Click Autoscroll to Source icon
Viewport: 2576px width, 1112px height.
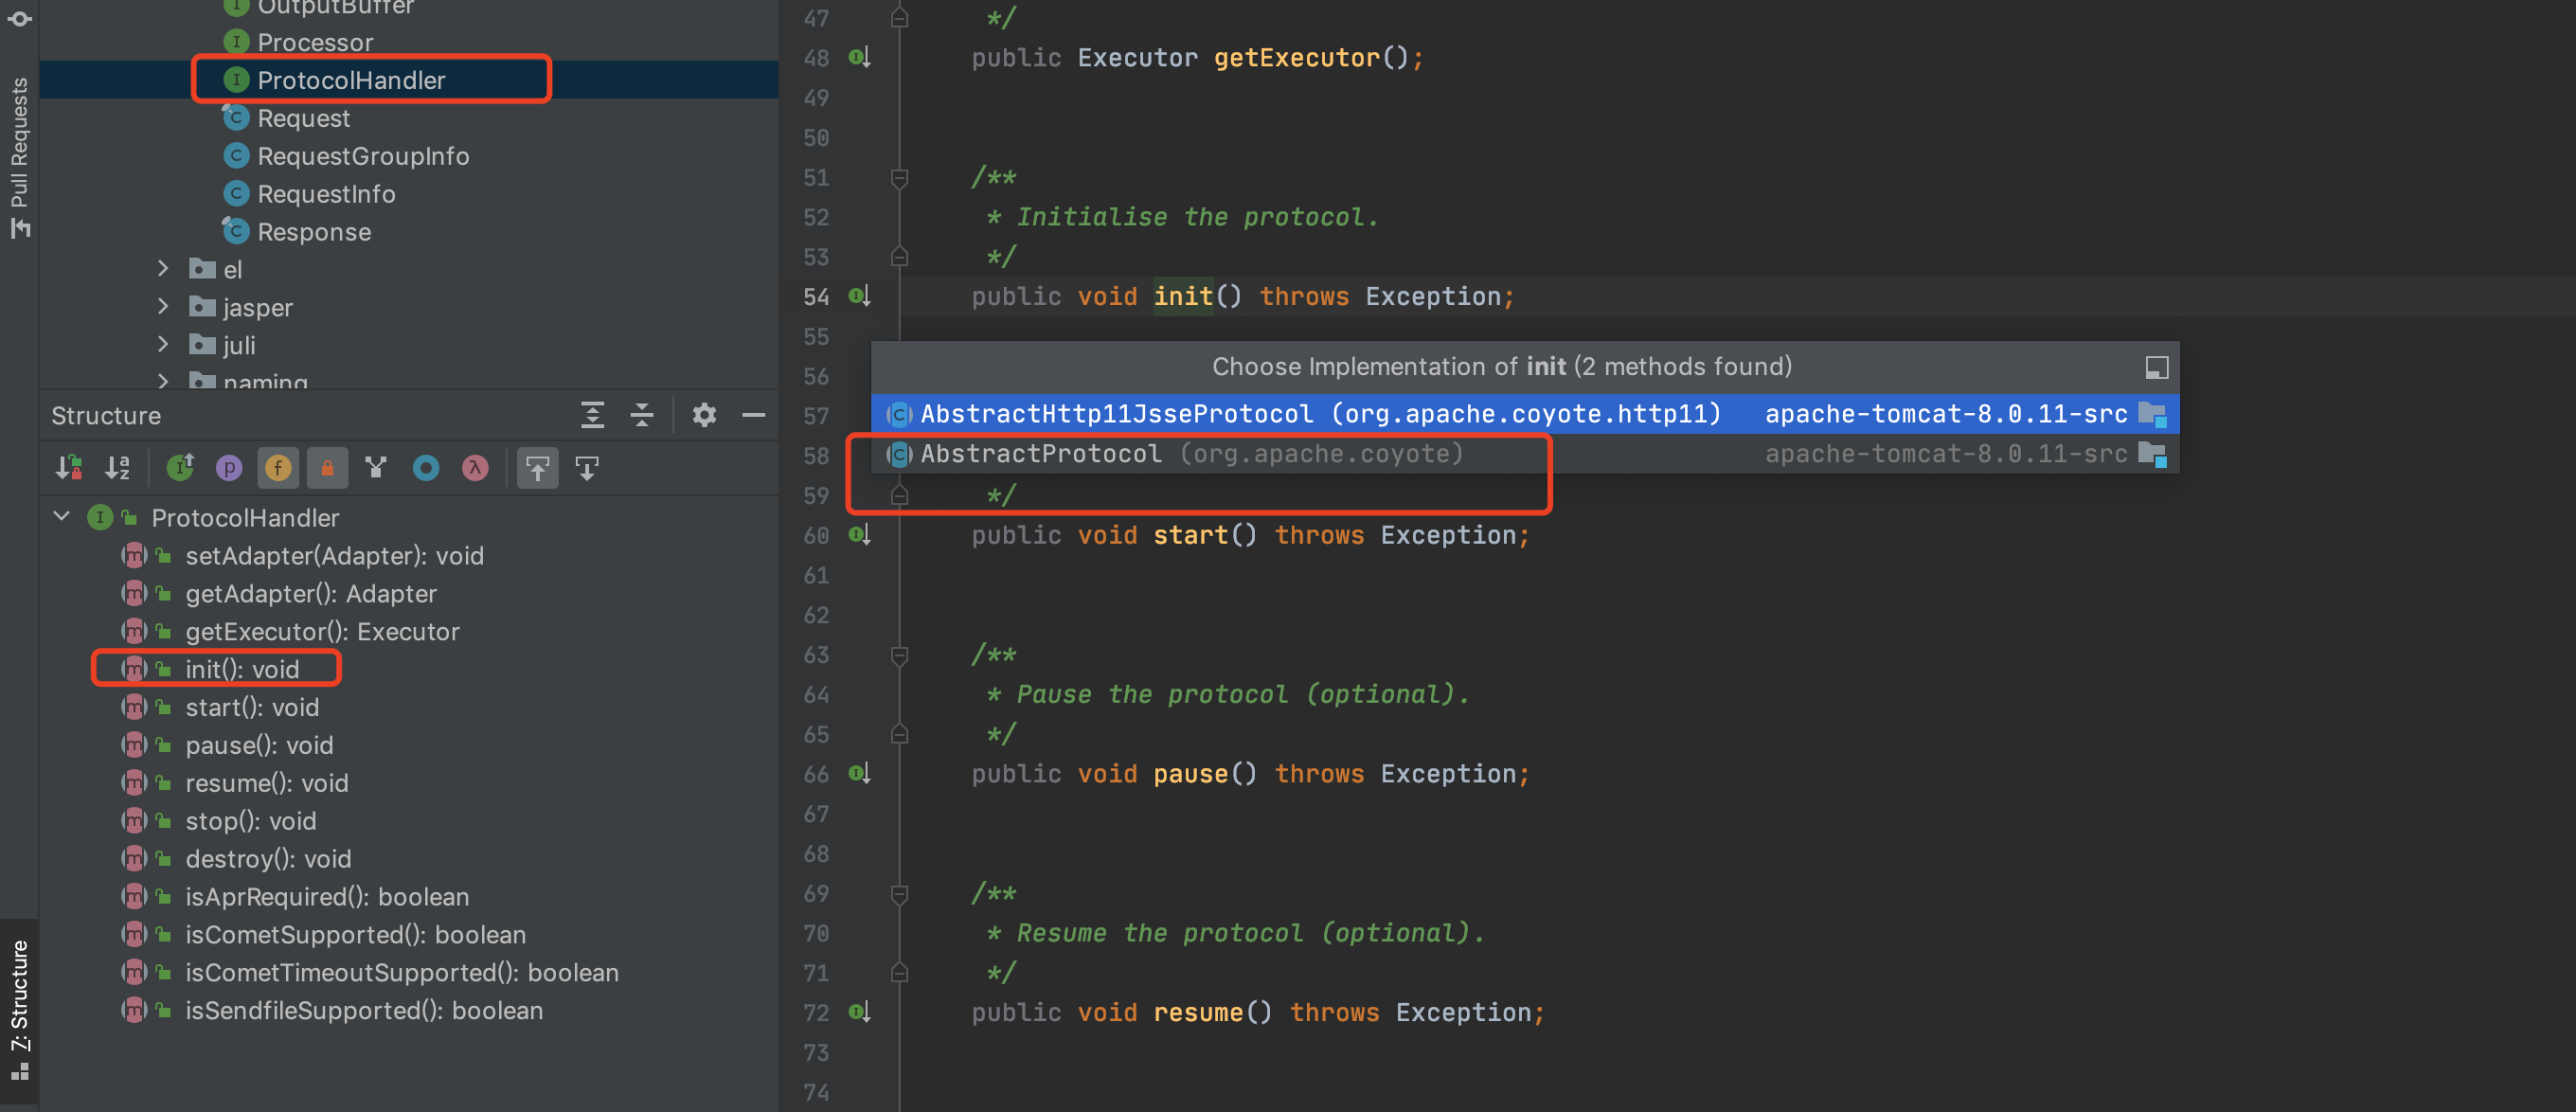(538, 468)
